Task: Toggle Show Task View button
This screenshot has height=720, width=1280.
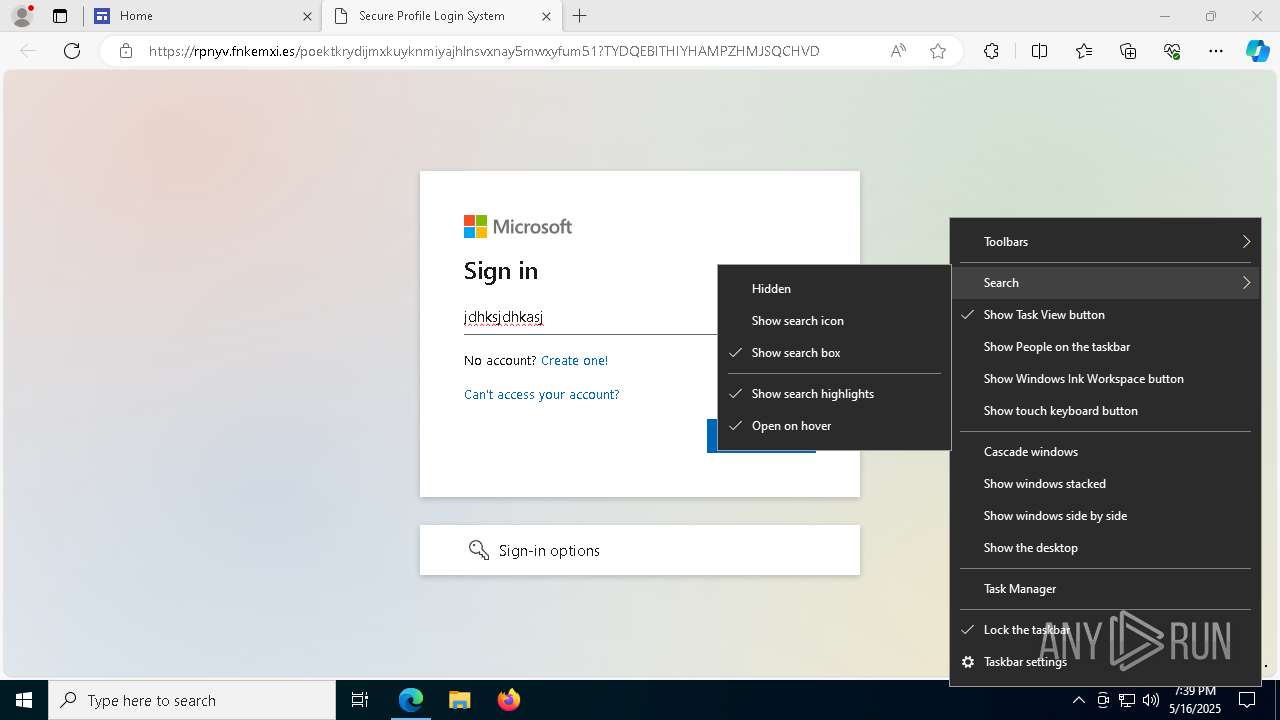Action: [x=1105, y=315]
